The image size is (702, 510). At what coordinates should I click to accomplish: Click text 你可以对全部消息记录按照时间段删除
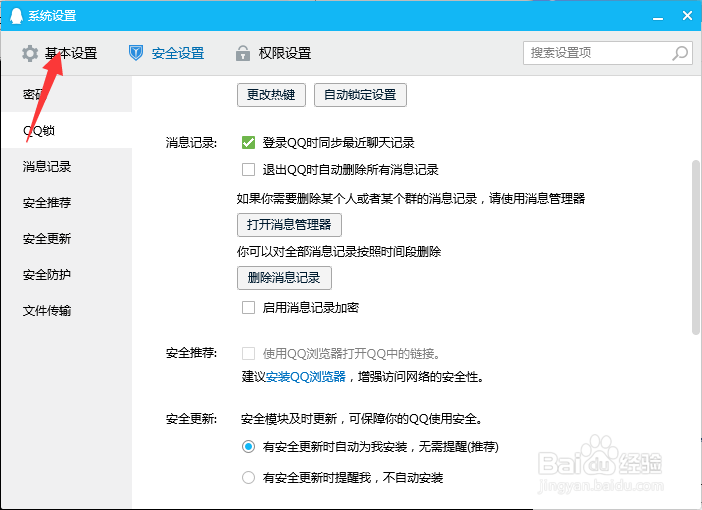coord(339,252)
